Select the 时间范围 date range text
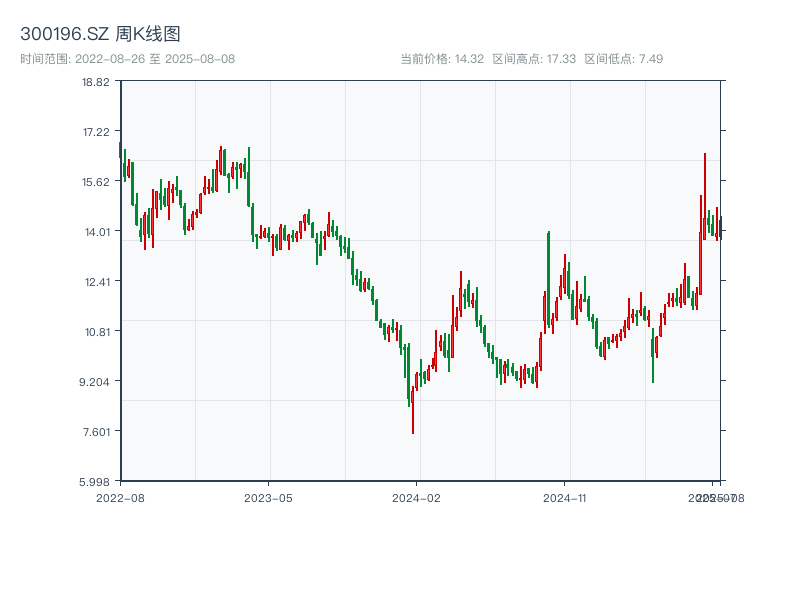The height and width of the screenshot is (600, 800). [x=128, y=59]
